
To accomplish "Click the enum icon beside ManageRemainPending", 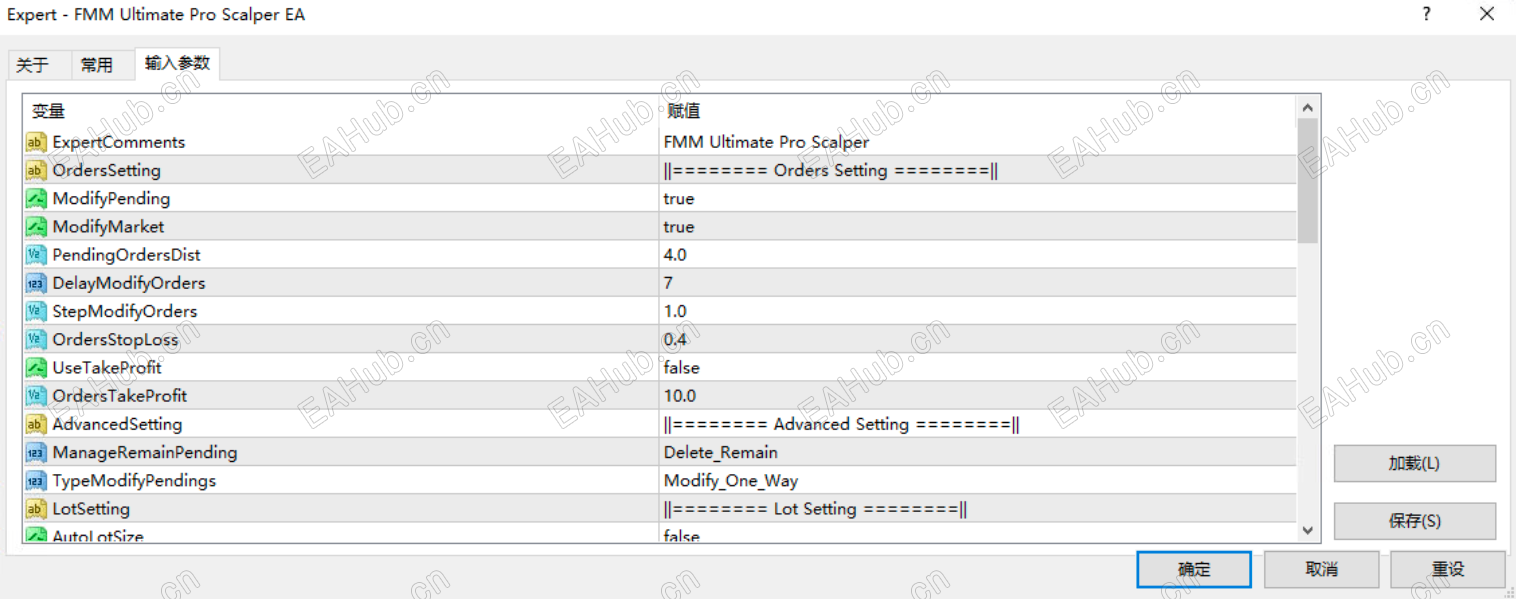I will tap(37, 452).
